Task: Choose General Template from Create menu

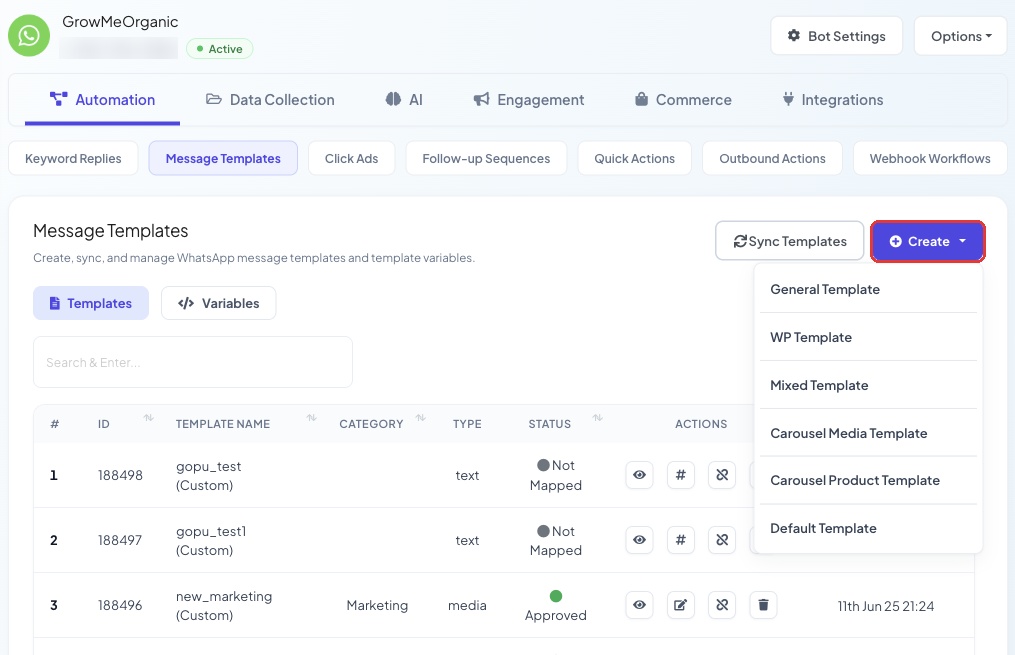Action: (868, 289)
